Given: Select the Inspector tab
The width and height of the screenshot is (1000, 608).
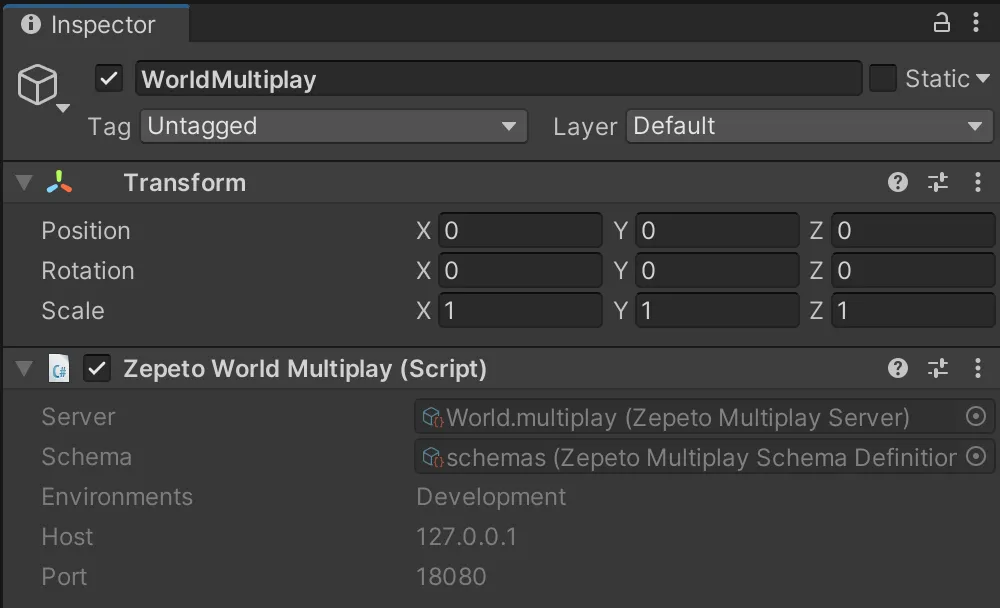Looking at the screenshot, I should (x=96, y=24).
